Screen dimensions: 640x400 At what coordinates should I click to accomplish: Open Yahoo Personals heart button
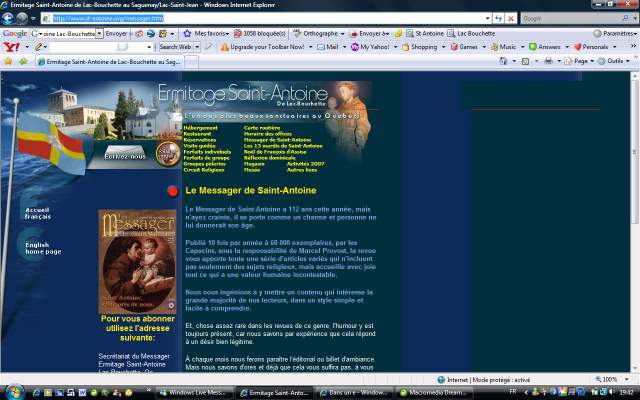pyautogui.click(x=589, y=47)
